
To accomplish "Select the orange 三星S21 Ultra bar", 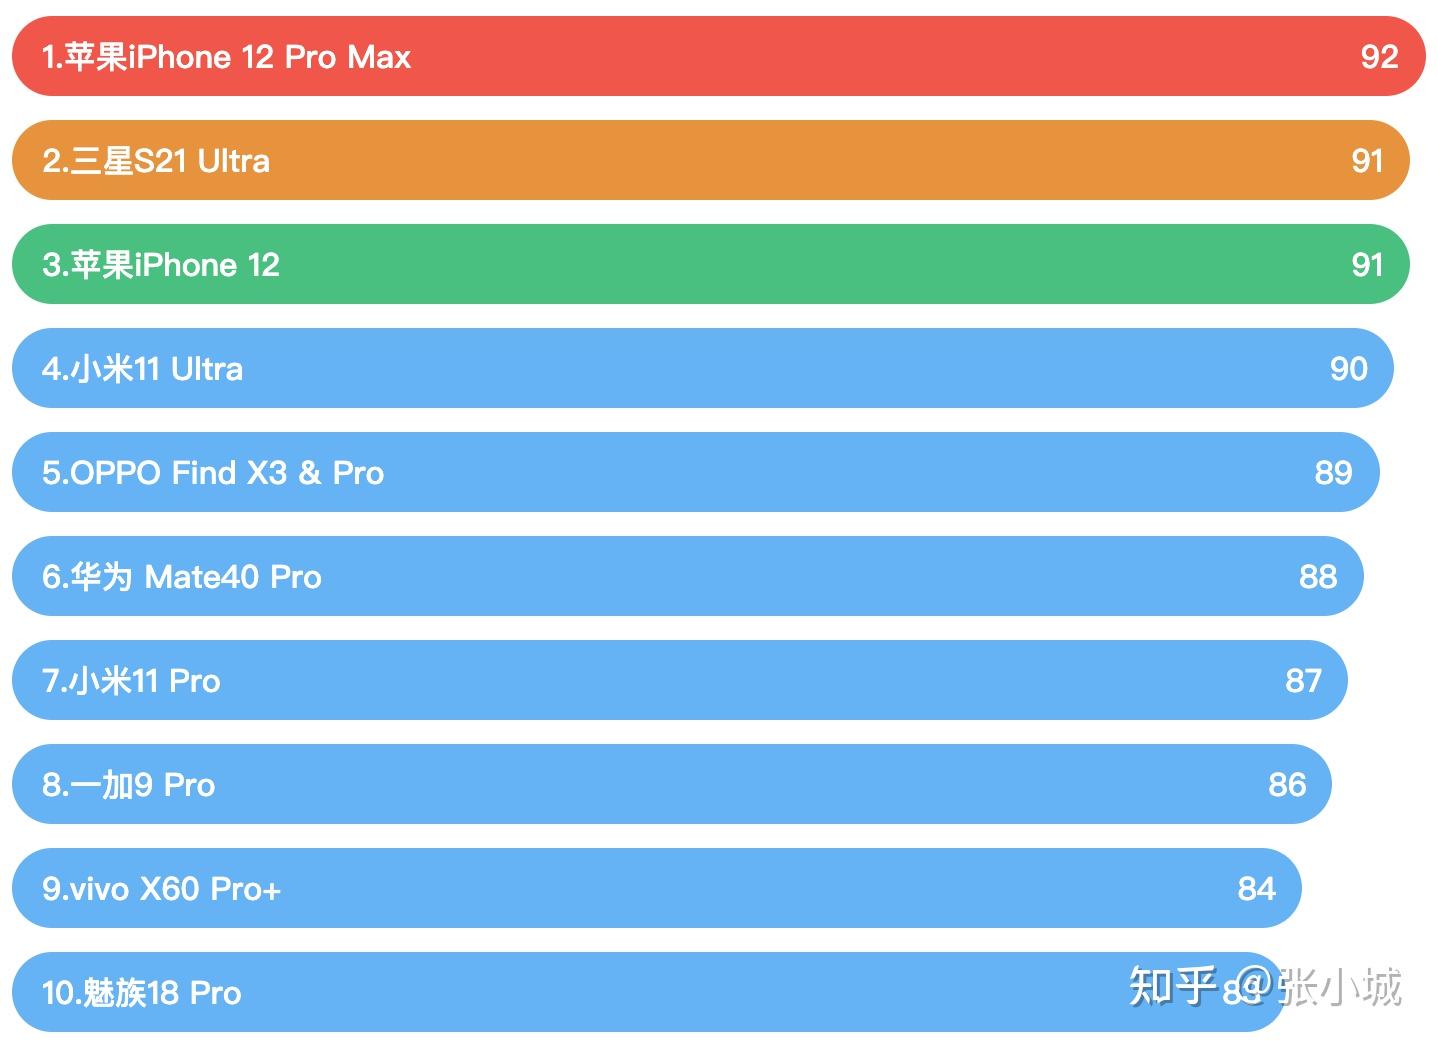I will pyautogui.click(x=711, y=160).
